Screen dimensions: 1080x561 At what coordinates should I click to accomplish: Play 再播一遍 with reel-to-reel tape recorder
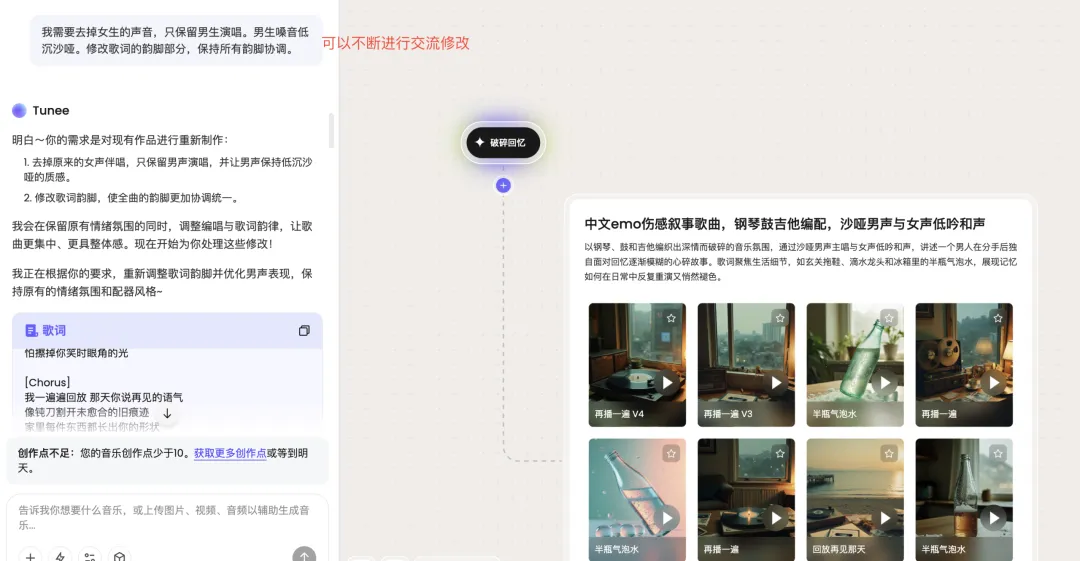(x=993, y=382)
